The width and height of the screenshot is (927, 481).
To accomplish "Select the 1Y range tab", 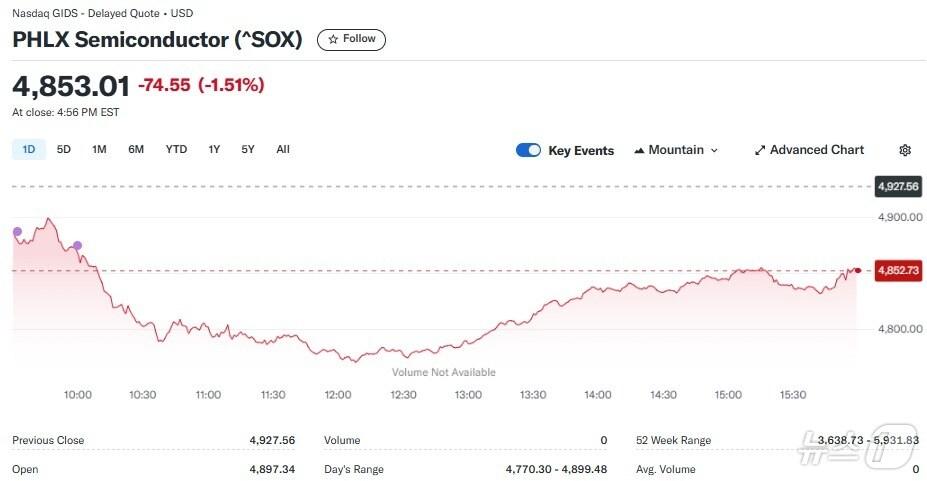I will [214, 150].
